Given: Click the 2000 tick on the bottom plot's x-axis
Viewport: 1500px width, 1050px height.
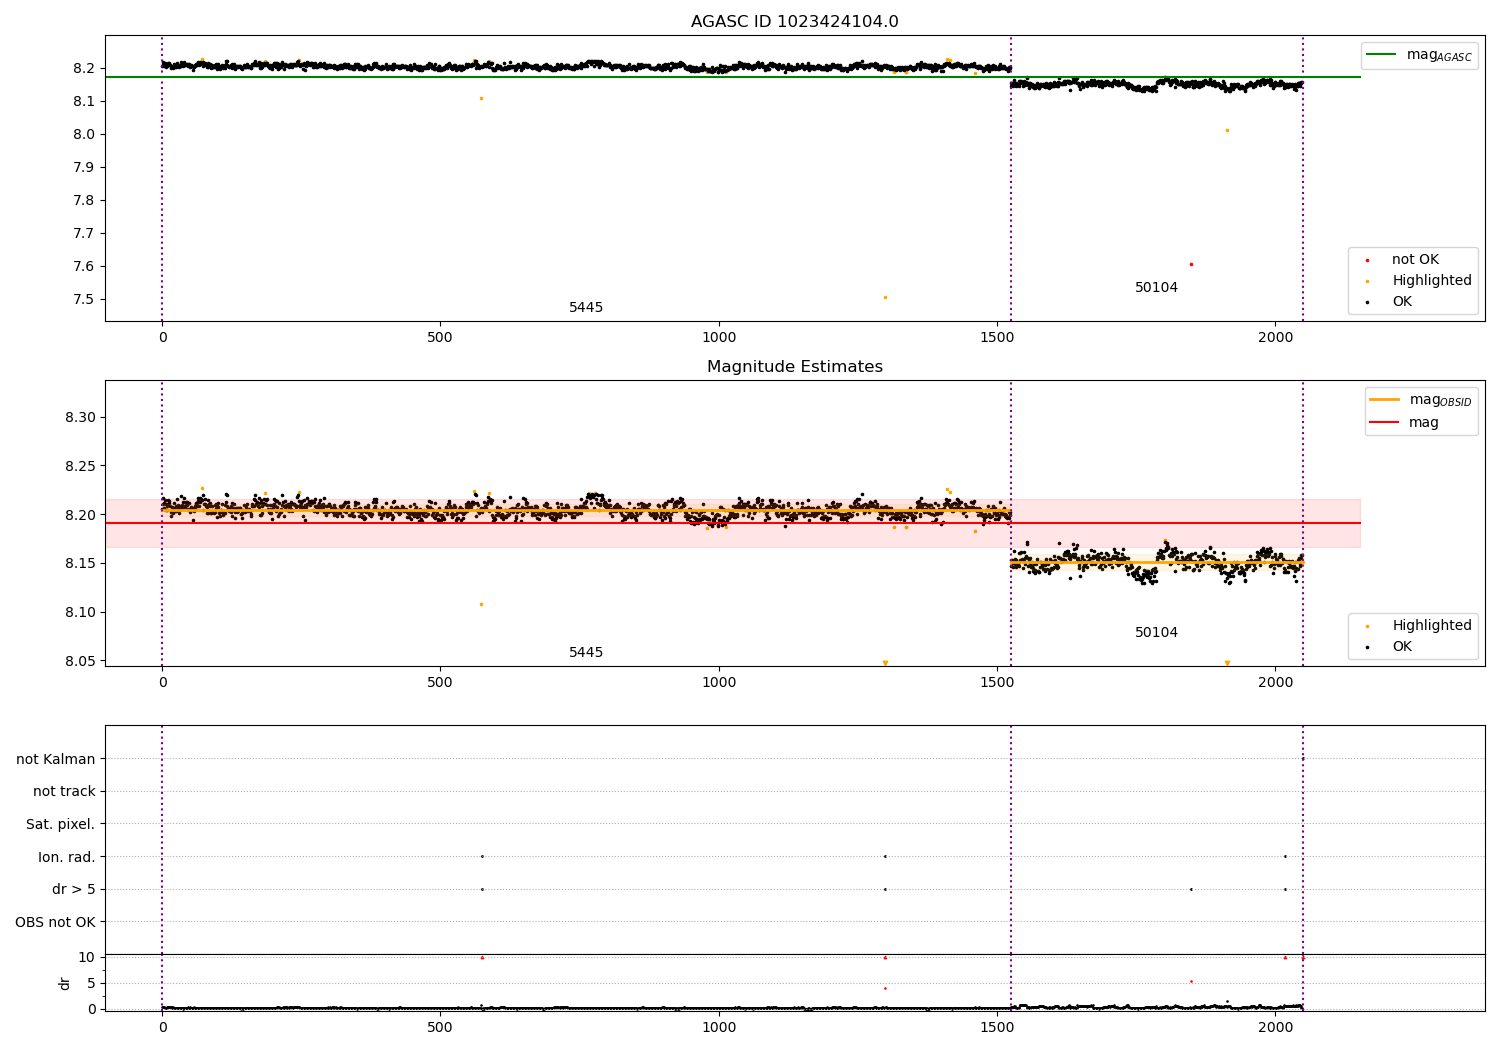Looking at the screenshot, I should pos(1275,1028).
